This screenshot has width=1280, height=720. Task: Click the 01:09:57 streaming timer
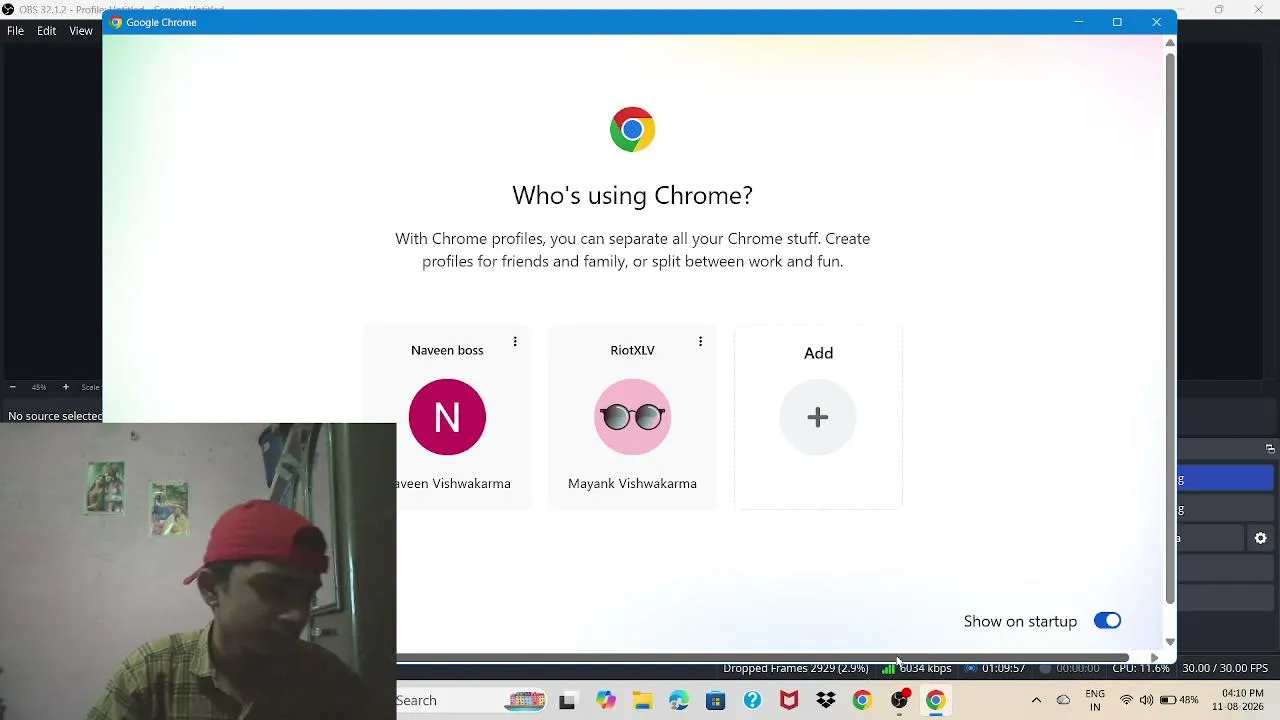click(x=1003, y=668)
